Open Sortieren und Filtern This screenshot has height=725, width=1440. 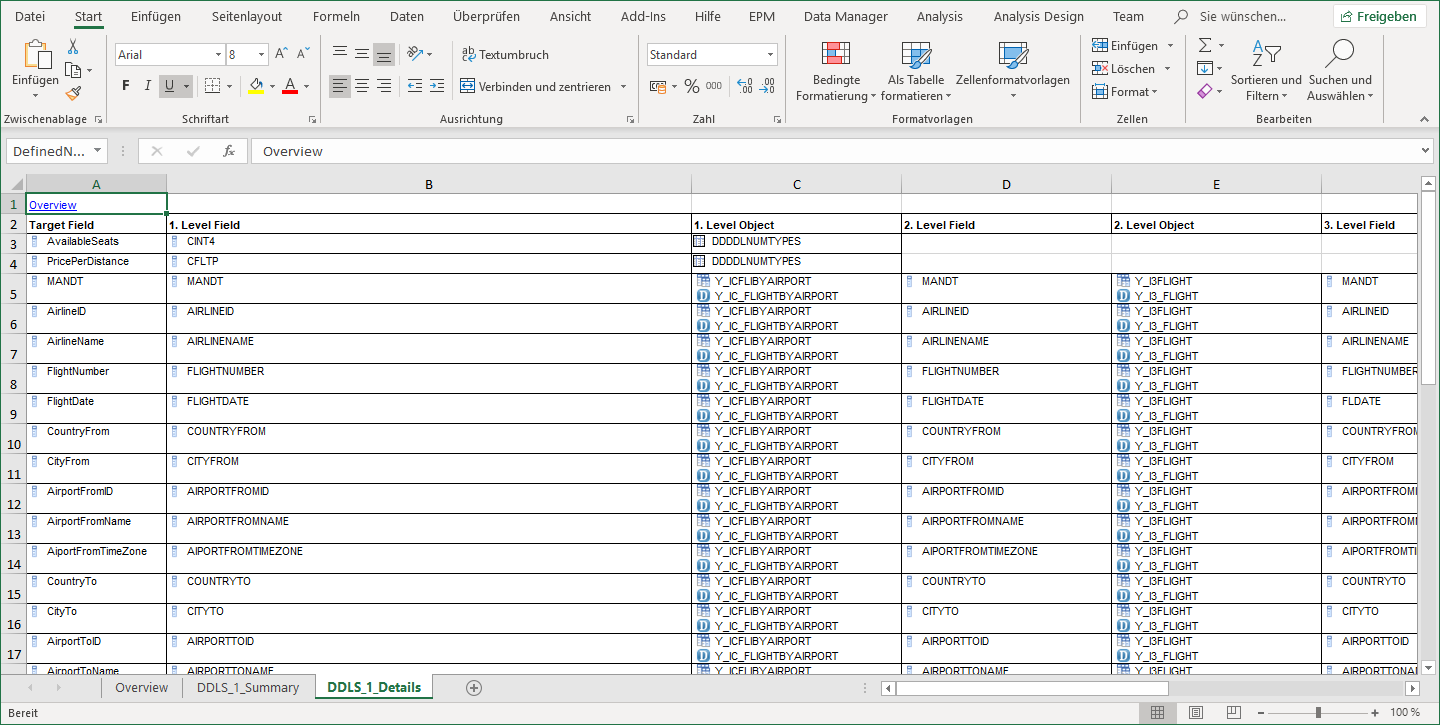point(1267,67)
